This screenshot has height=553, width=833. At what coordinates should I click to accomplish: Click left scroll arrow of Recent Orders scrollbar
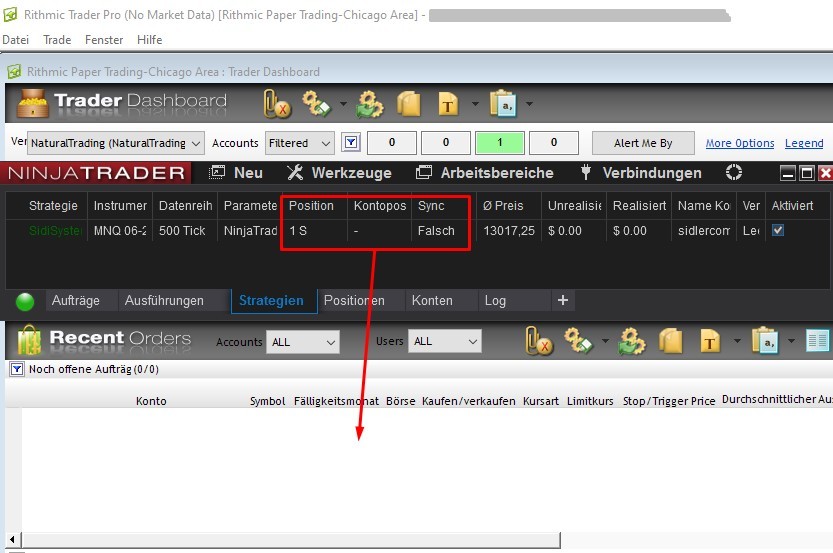(x=12, y=540)
